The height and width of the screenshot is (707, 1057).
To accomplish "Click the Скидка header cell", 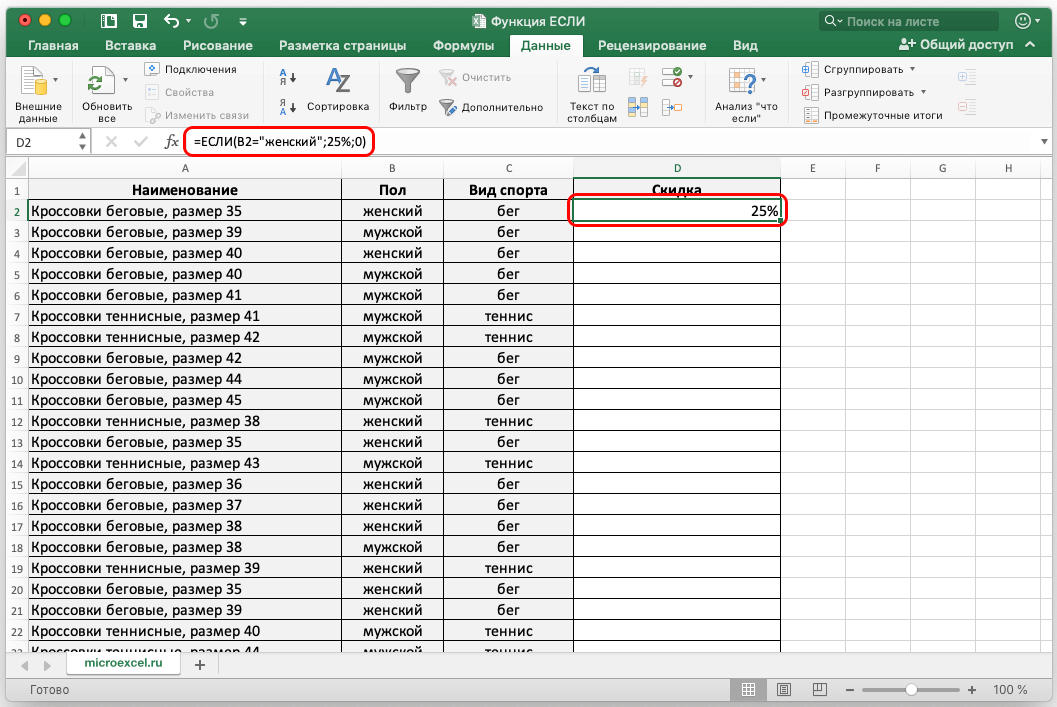I will click(x=677, y=189).
